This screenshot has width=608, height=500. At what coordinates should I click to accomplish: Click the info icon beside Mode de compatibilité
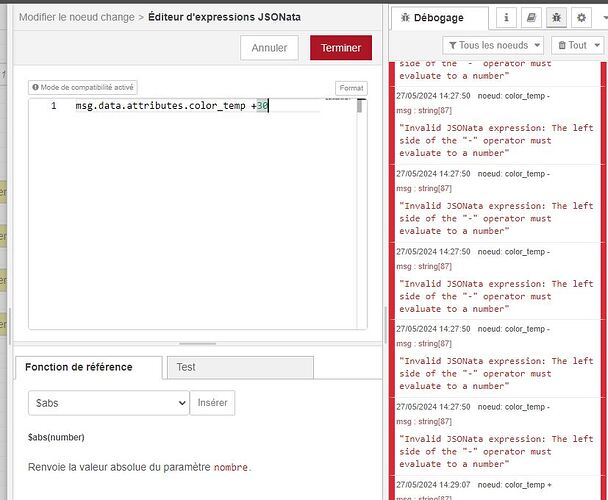point(35,87)
